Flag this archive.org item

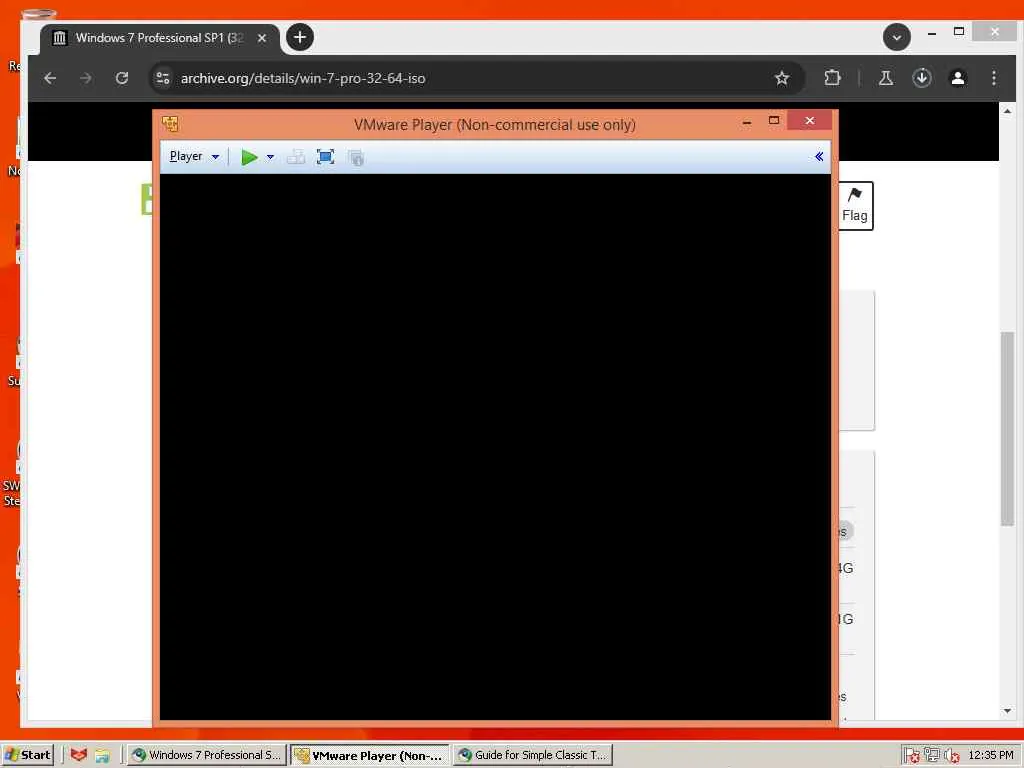[x=855, y=206]
